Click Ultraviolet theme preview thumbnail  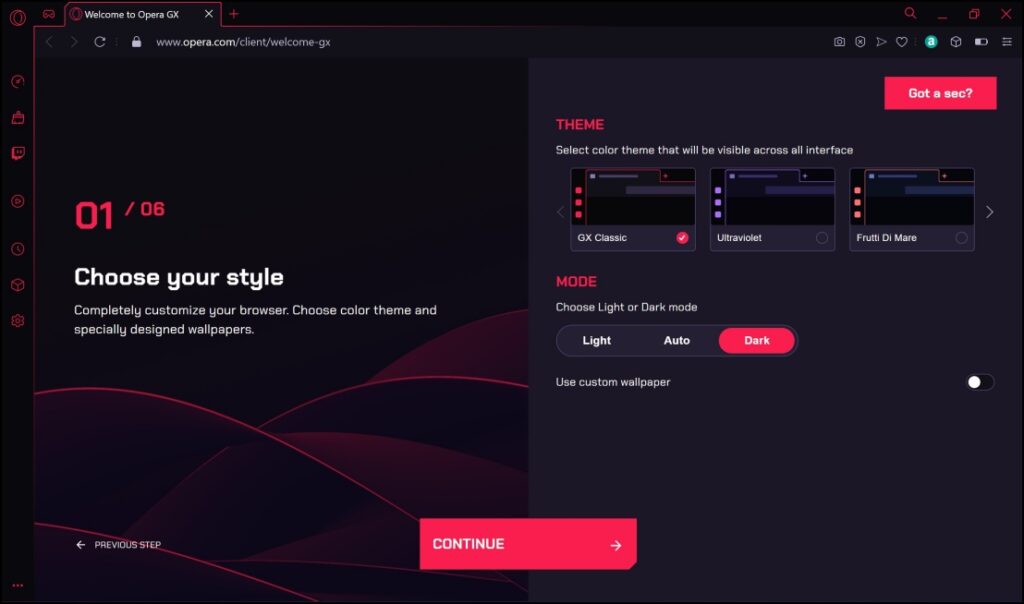pos(773,197)
